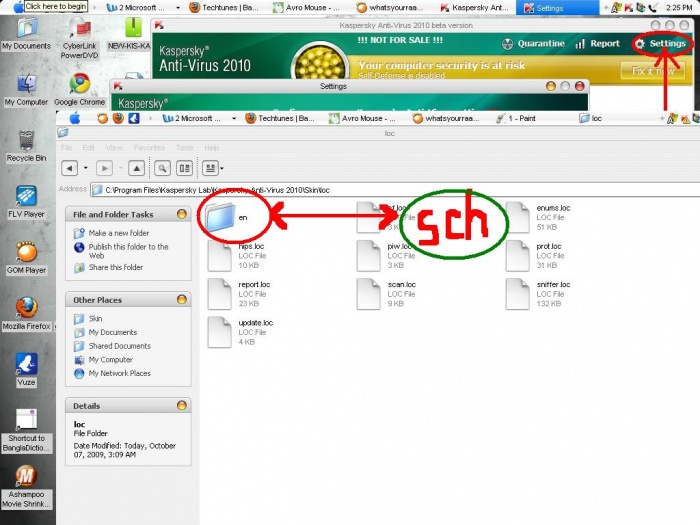Click the Search magnifier toolbar button
700x525 pixels.
click(162, 168)
